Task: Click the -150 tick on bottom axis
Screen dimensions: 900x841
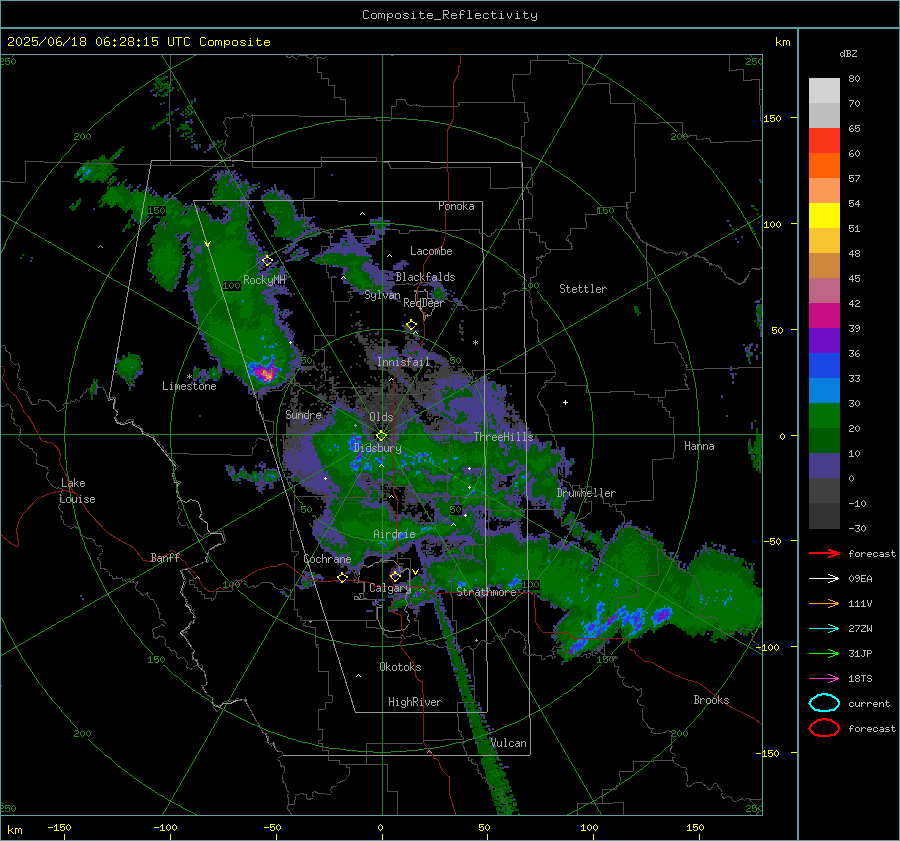Action: (59, 828)
